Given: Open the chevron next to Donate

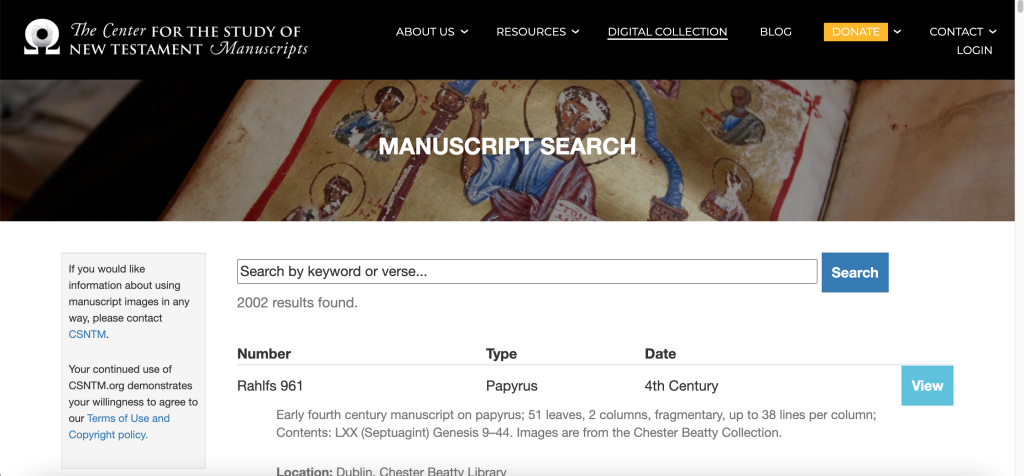Looking at the screenshot, I should 897,32.
